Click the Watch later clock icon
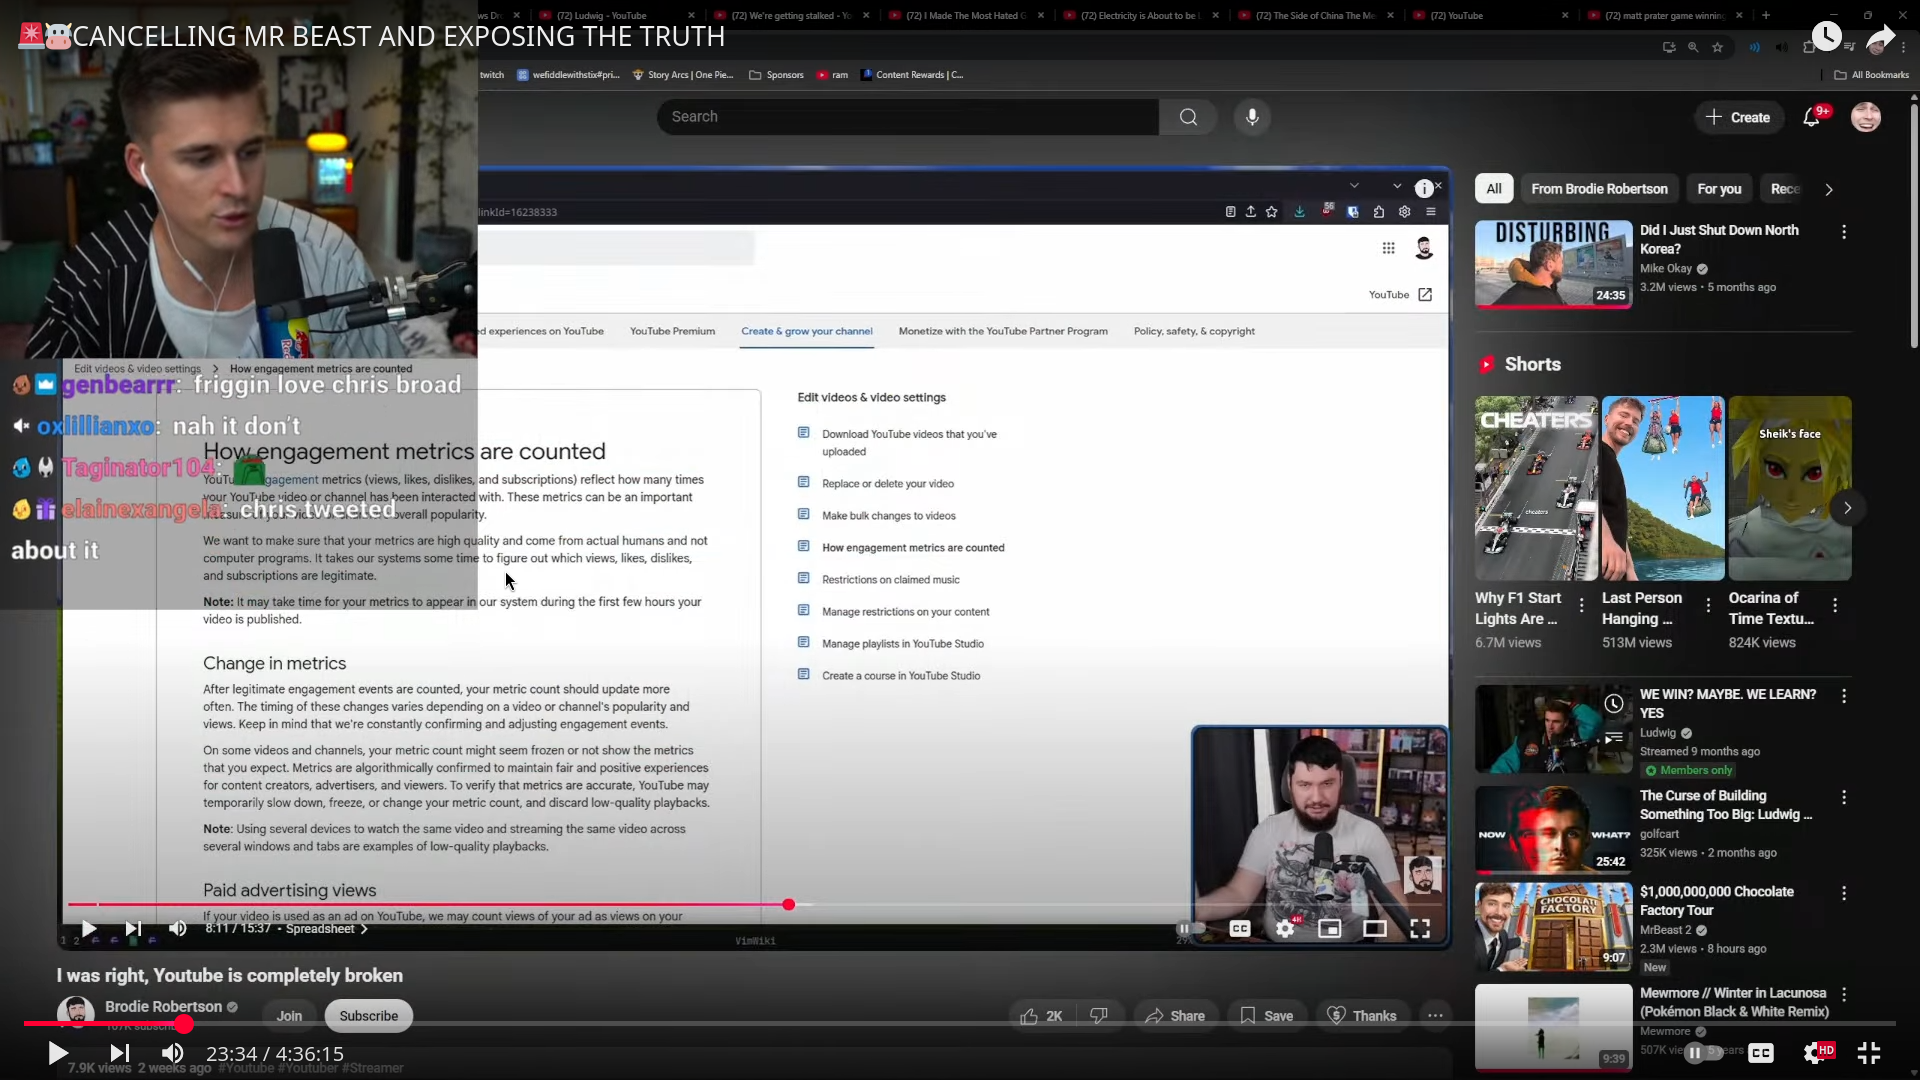 tap(1826, 37)
